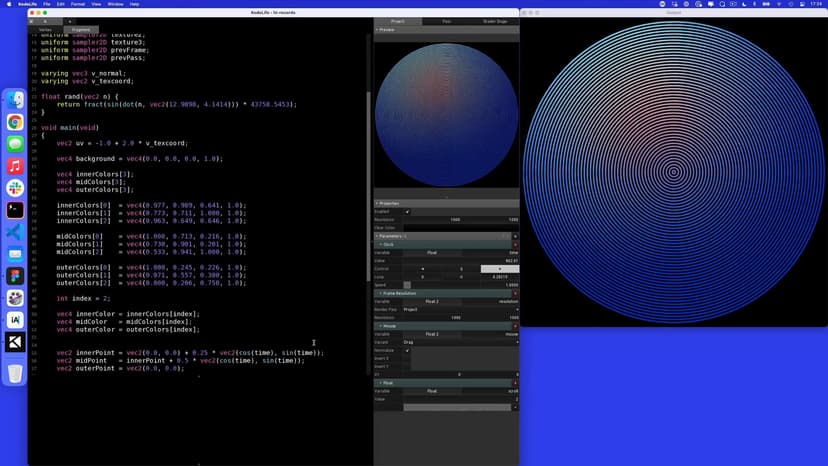The height and width of the screenshot is (466, 828).
Task: Select the Pass tab in the panel
Action: point(446,21)
